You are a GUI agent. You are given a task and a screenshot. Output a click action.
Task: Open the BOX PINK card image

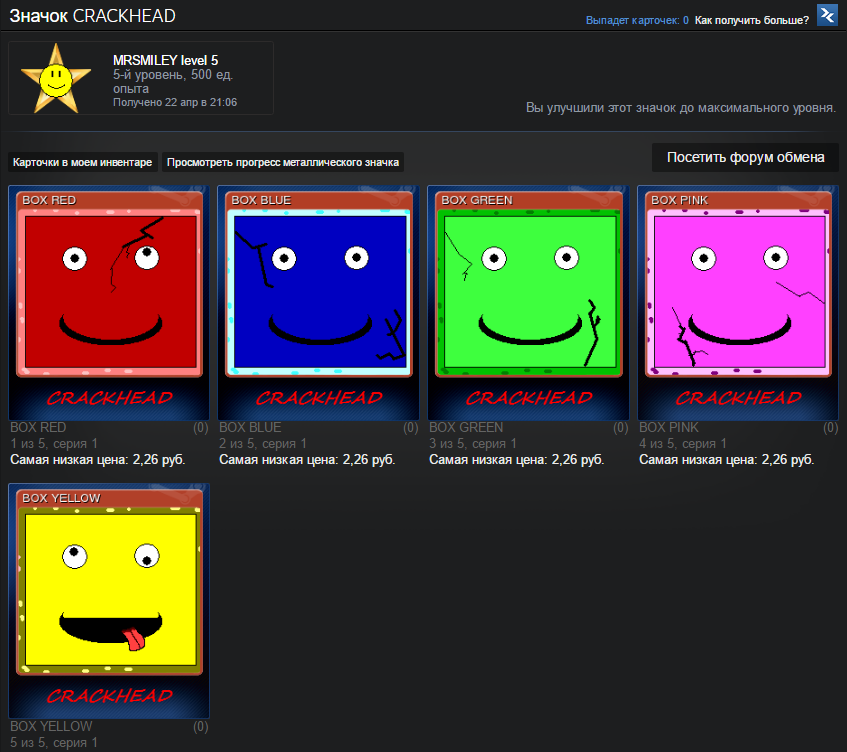738,303
